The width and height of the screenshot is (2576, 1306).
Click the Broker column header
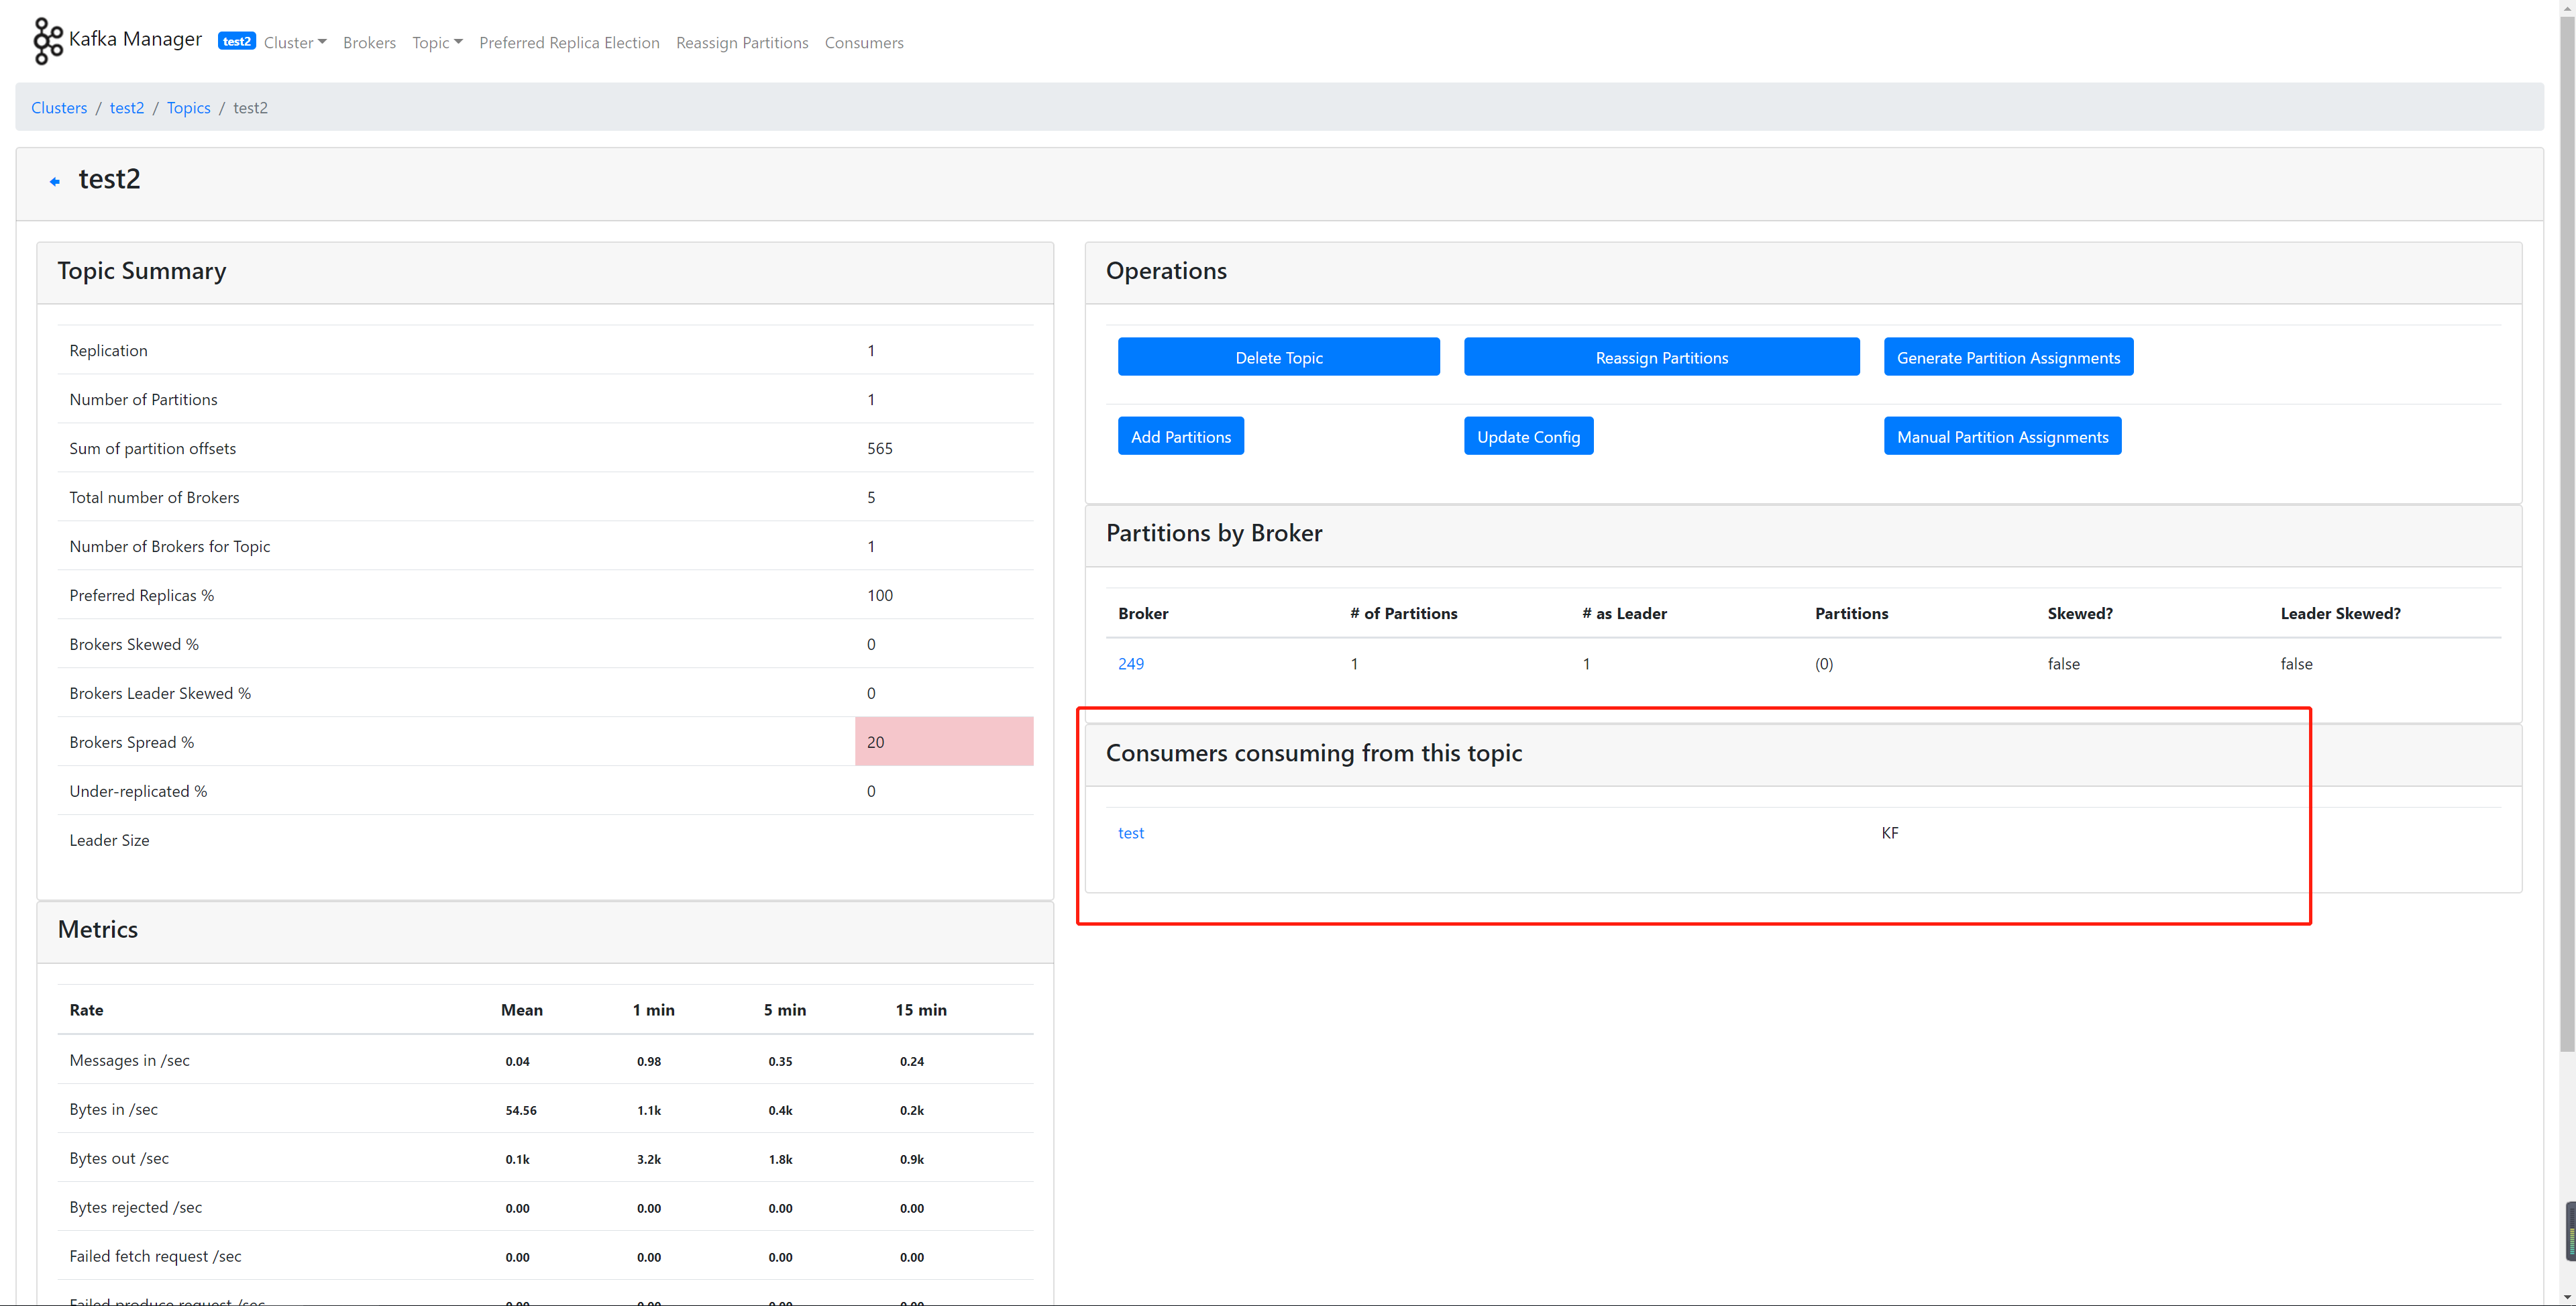[x=1143, y=613]
